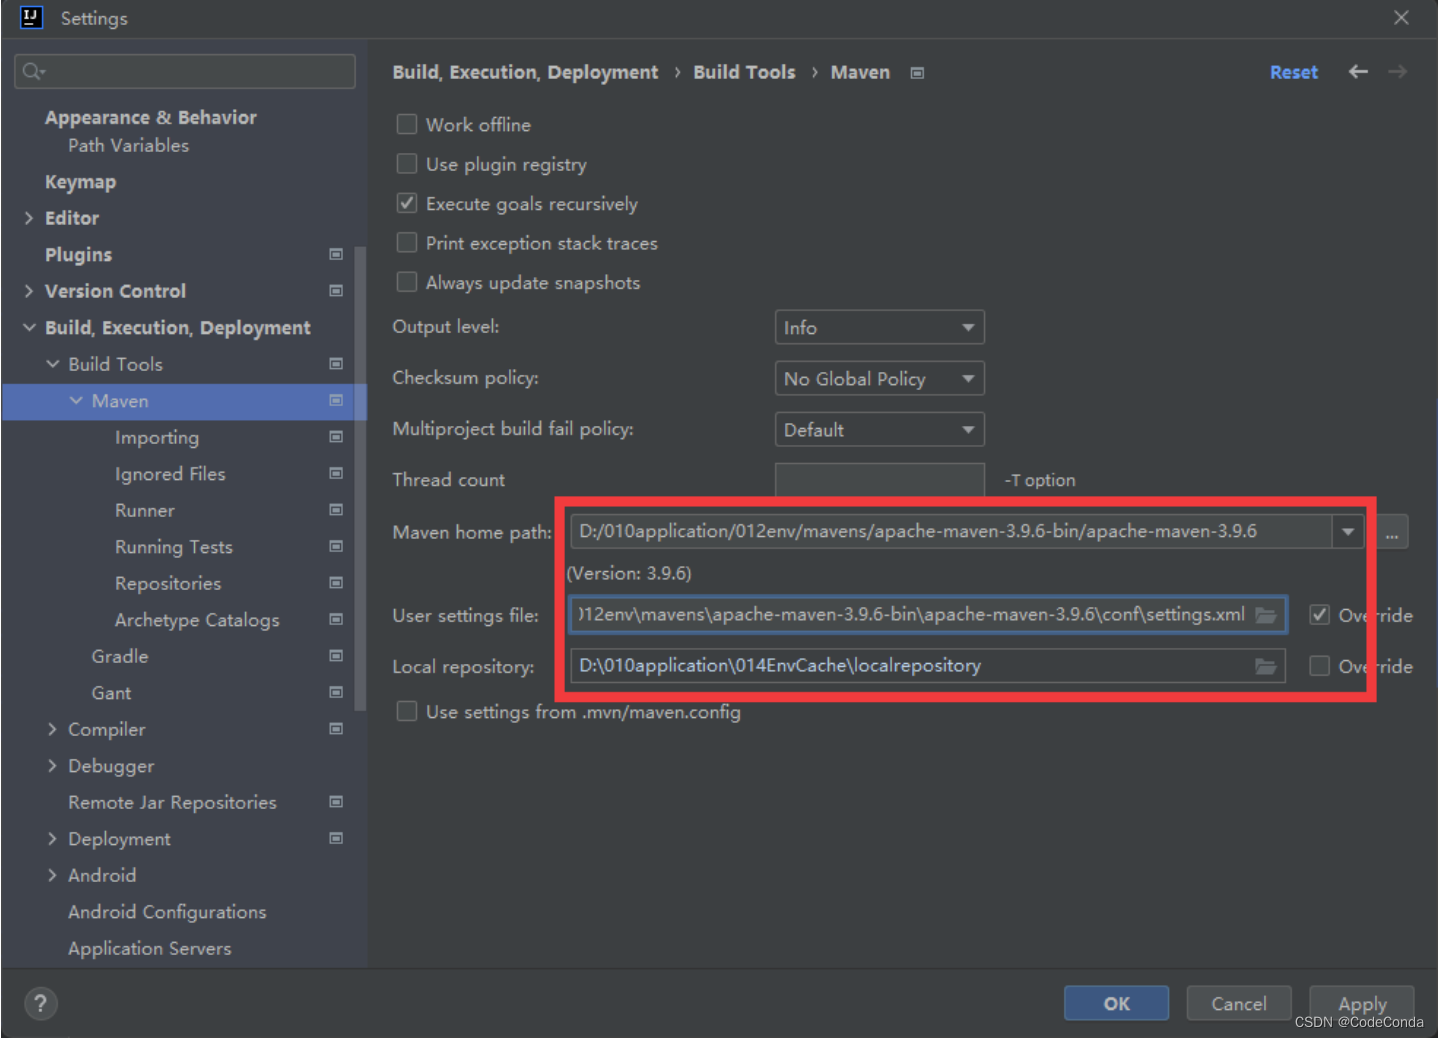Open Multiproject build fail policy dropdown
Viewport: 1440px width, 1038px height.
click(x=879, y=429)
